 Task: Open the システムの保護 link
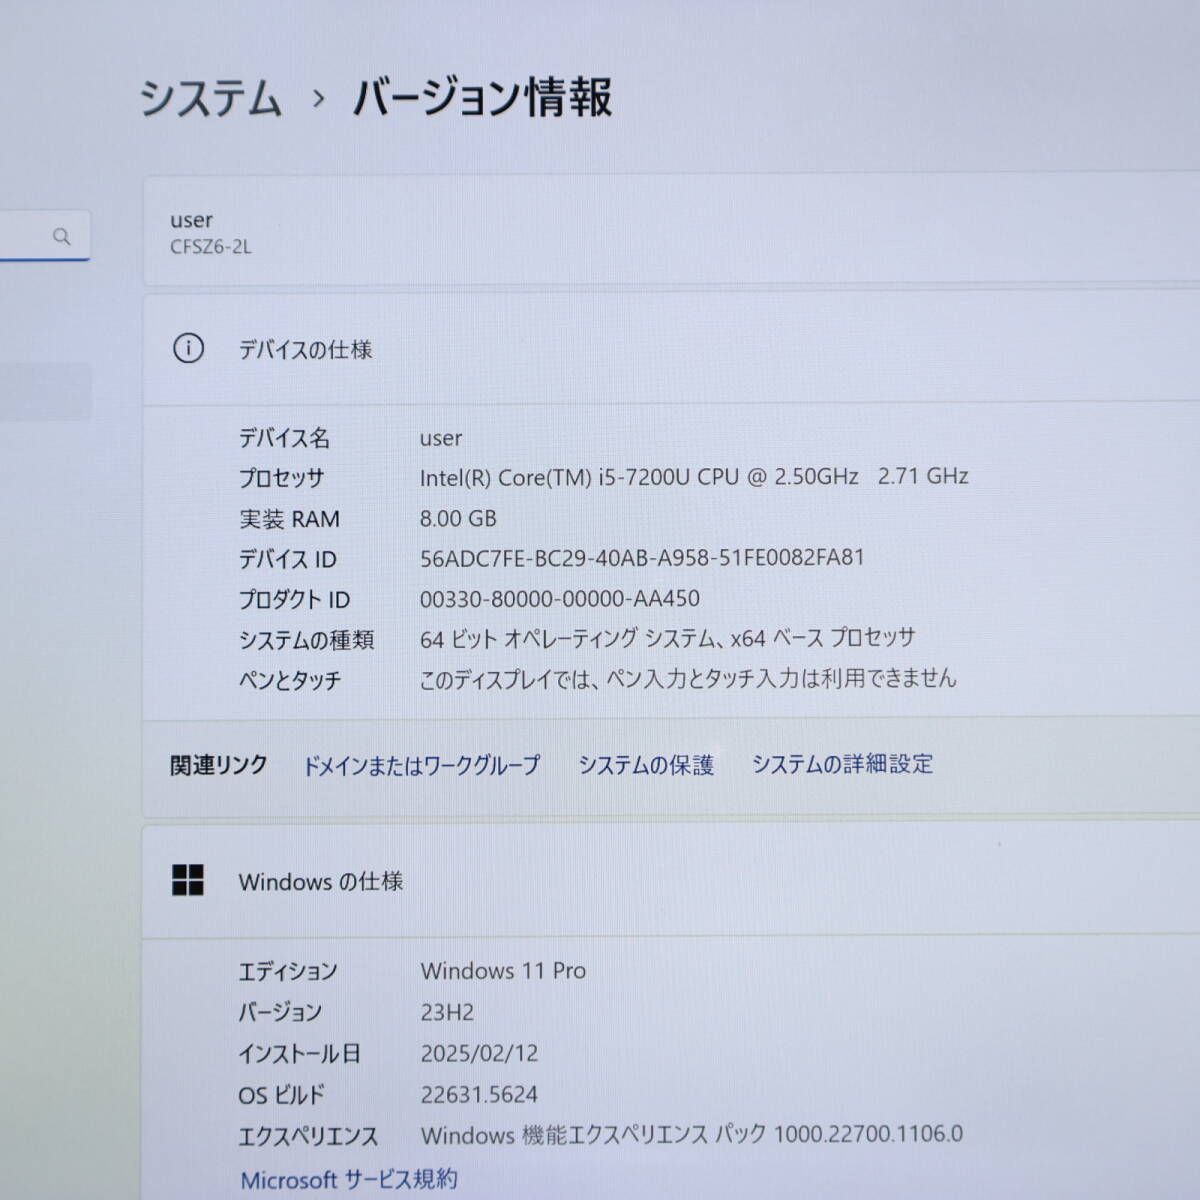(x=645, y=764)
